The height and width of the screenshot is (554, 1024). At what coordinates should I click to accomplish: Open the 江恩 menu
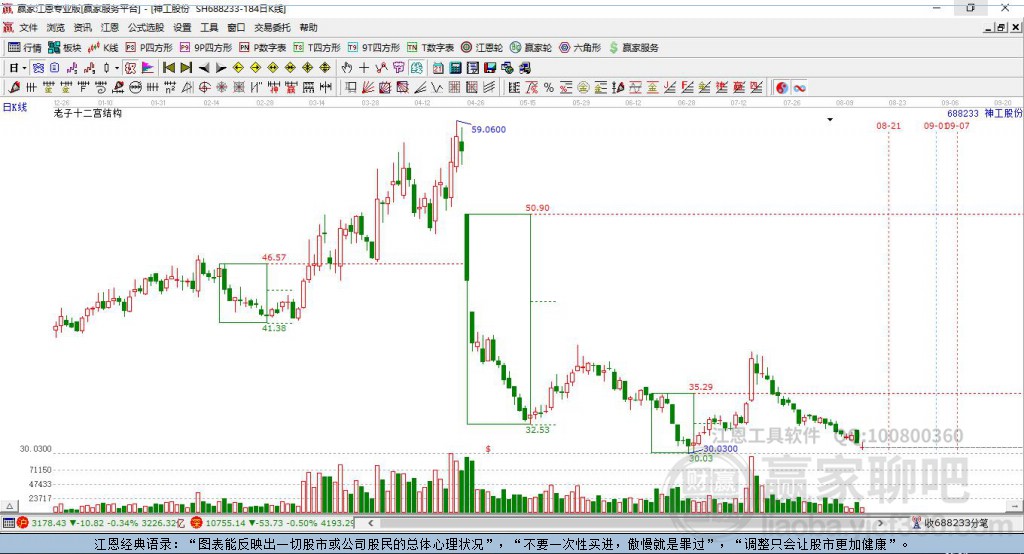pyautogui.click(x=110, y=27)
